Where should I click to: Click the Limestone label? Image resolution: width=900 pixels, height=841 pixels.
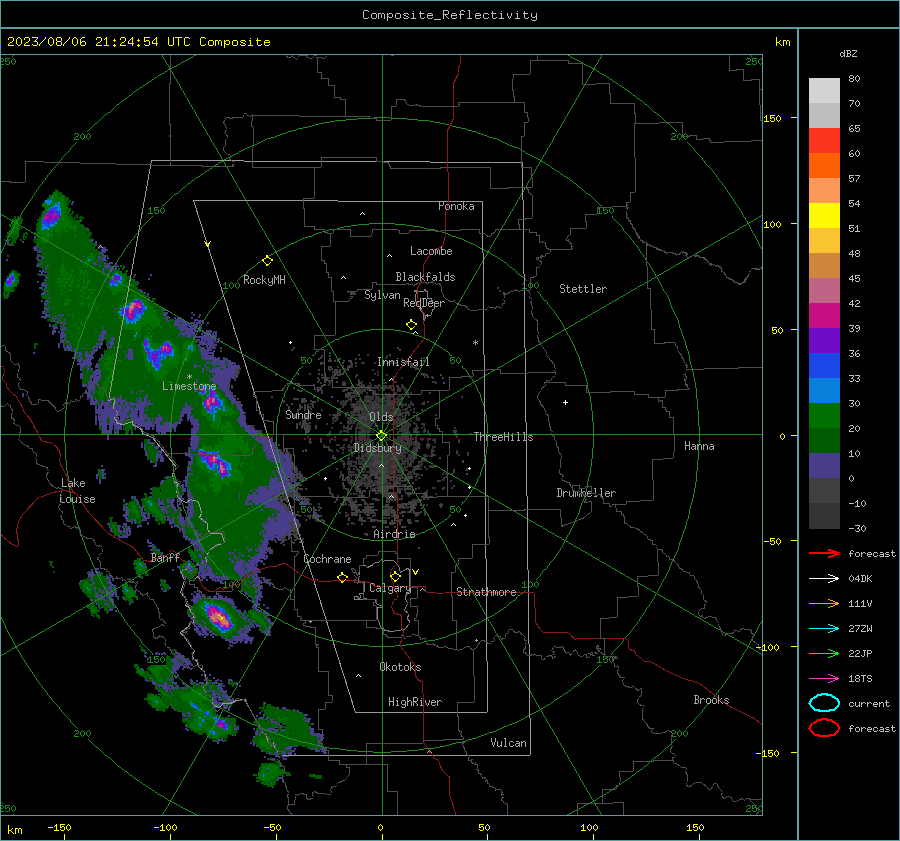pos(189,386)
